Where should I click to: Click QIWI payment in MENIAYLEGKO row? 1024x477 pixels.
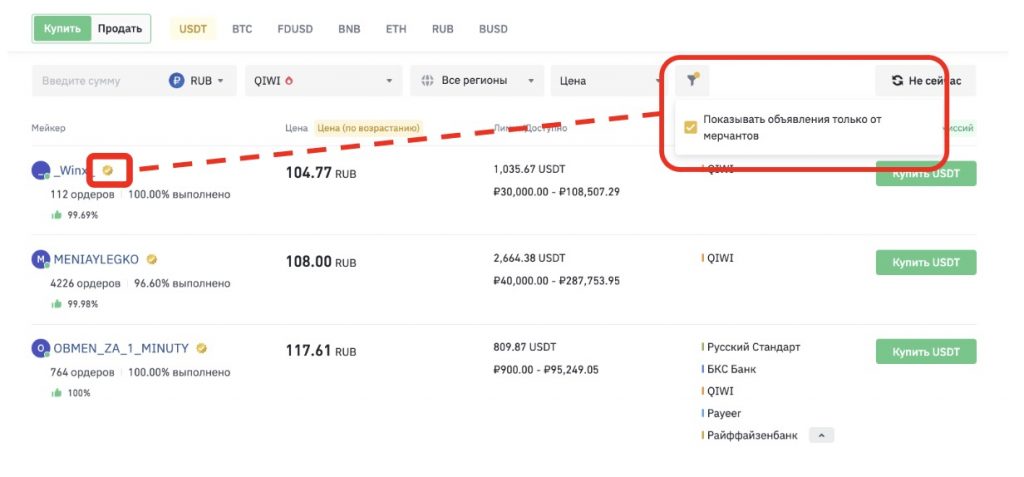(x=720, y=258)
